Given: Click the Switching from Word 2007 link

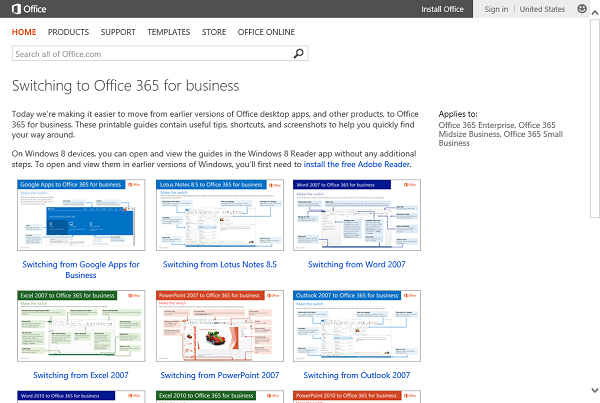Looking at the screenshot, I should [x=357, y=264].
